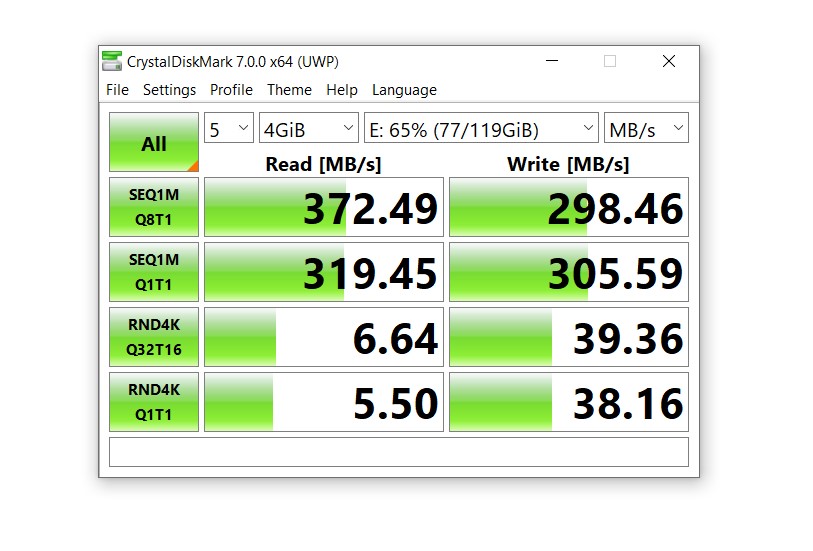Click the 372.49 sequential read result
Image resolution: width=813 pixels, height=551 pixels.
click(324, 207)
